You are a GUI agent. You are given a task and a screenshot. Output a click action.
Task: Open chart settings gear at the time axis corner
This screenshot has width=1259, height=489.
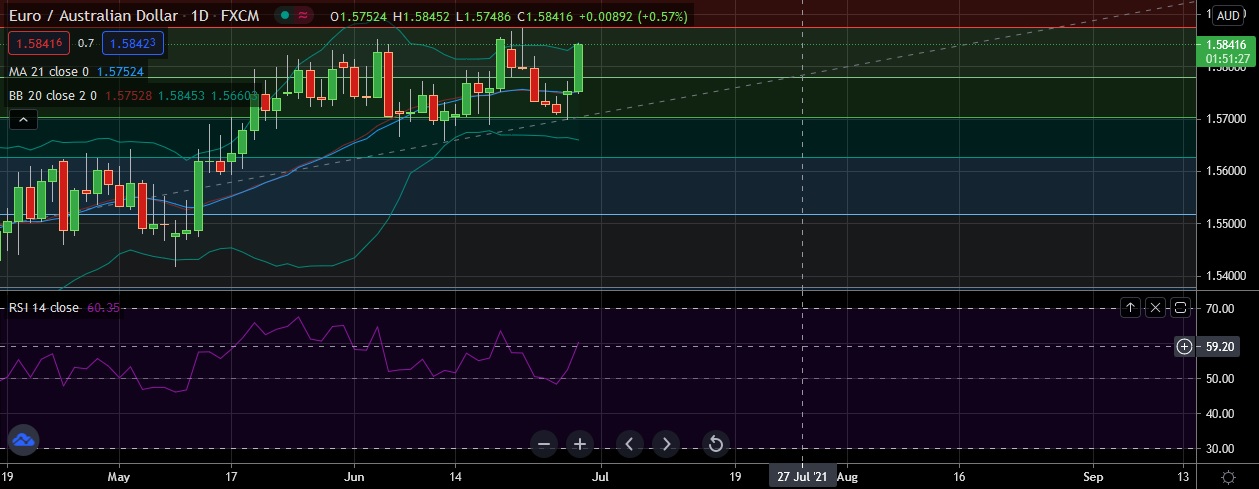[1227, 476]
